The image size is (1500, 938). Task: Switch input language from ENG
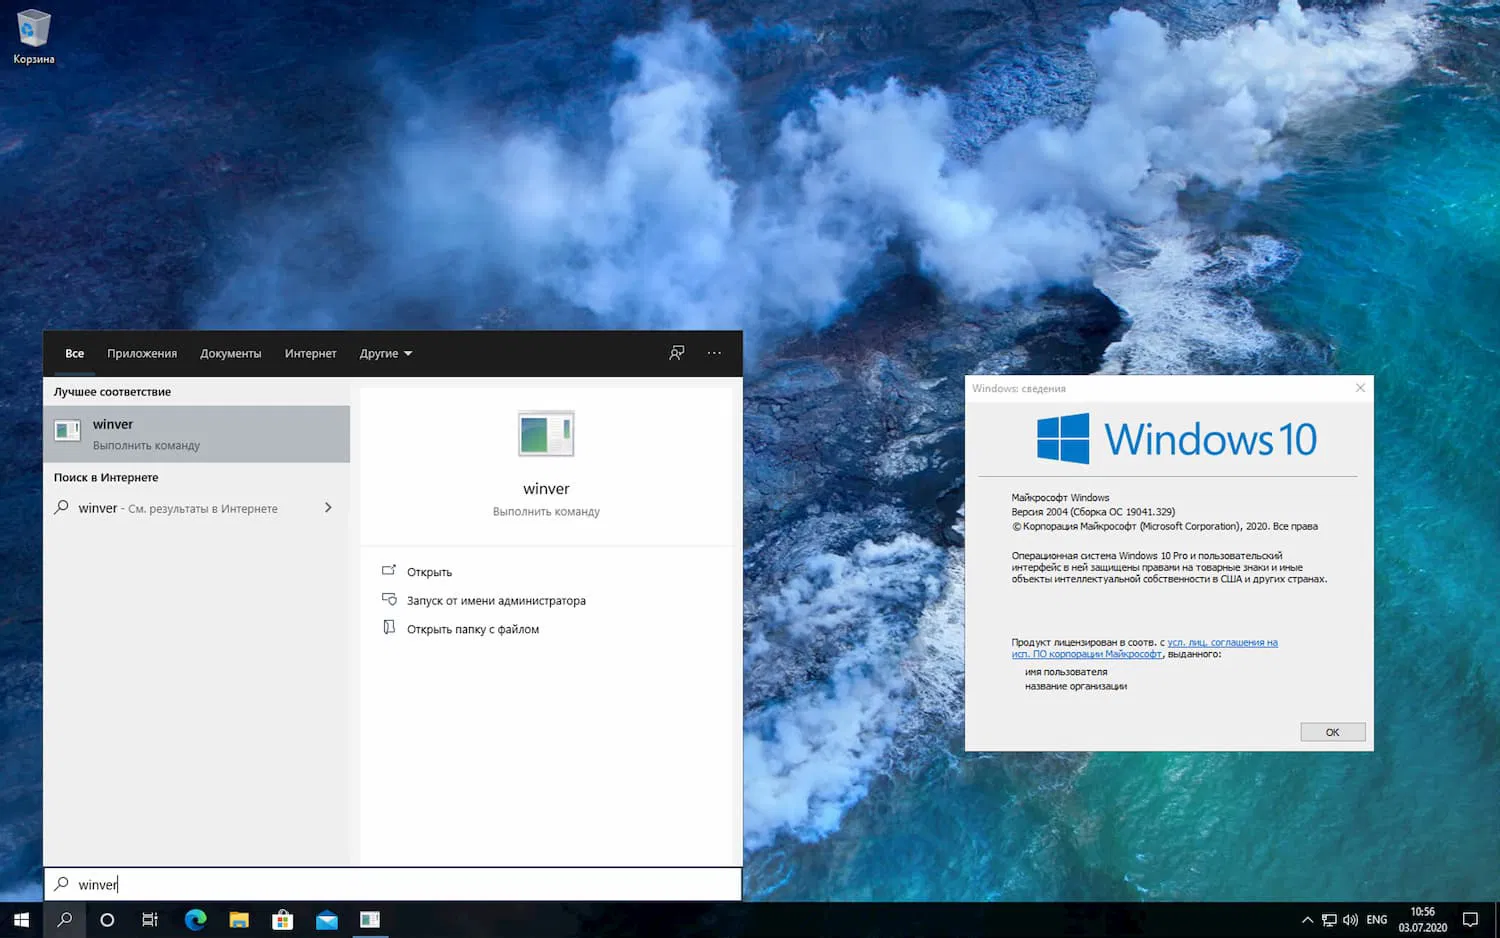1377,920
